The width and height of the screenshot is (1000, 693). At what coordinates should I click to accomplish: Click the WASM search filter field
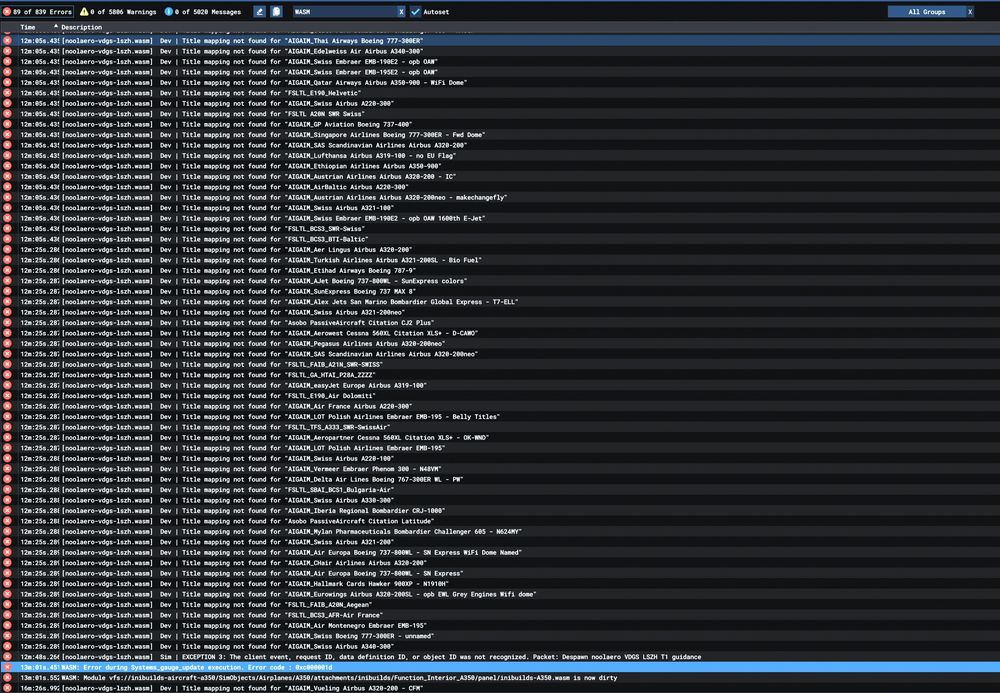coord(343,12)
